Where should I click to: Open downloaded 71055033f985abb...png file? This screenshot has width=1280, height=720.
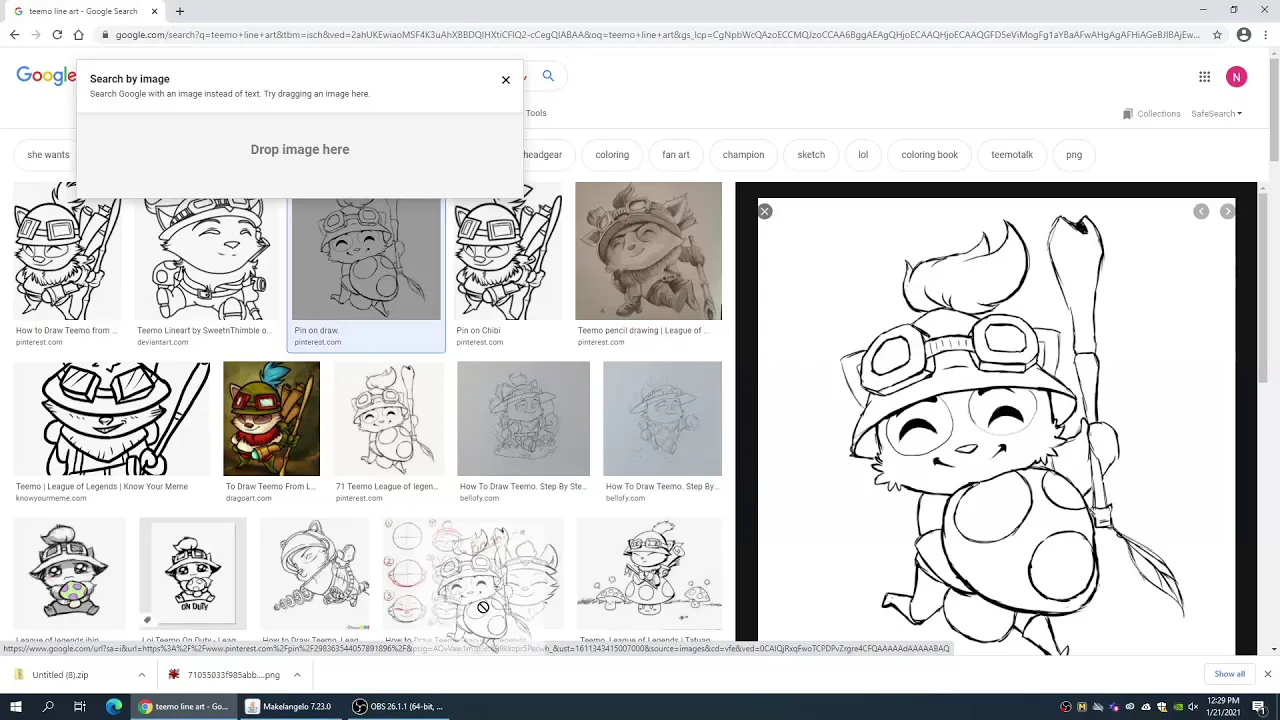click(225, 675)
